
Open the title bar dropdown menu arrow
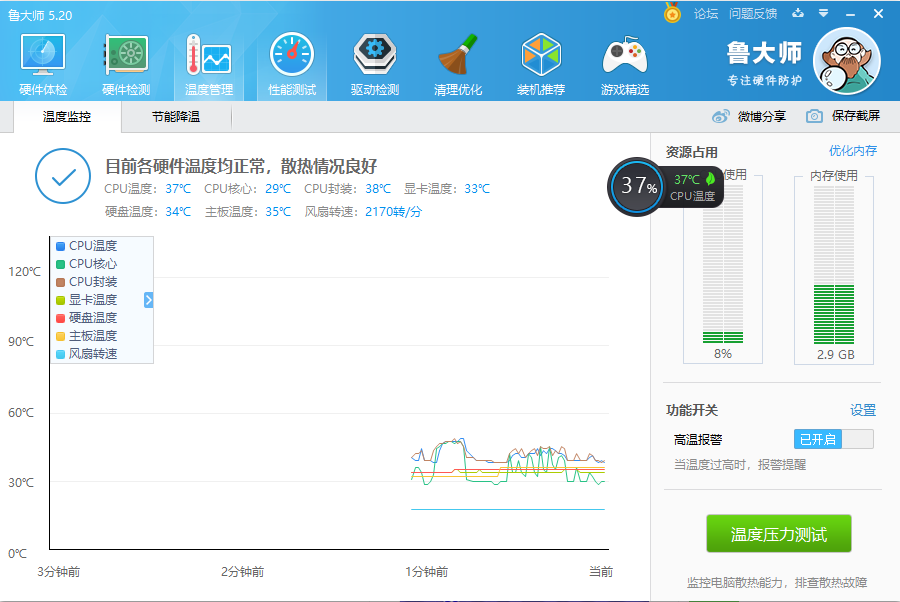tap(824, 13)
